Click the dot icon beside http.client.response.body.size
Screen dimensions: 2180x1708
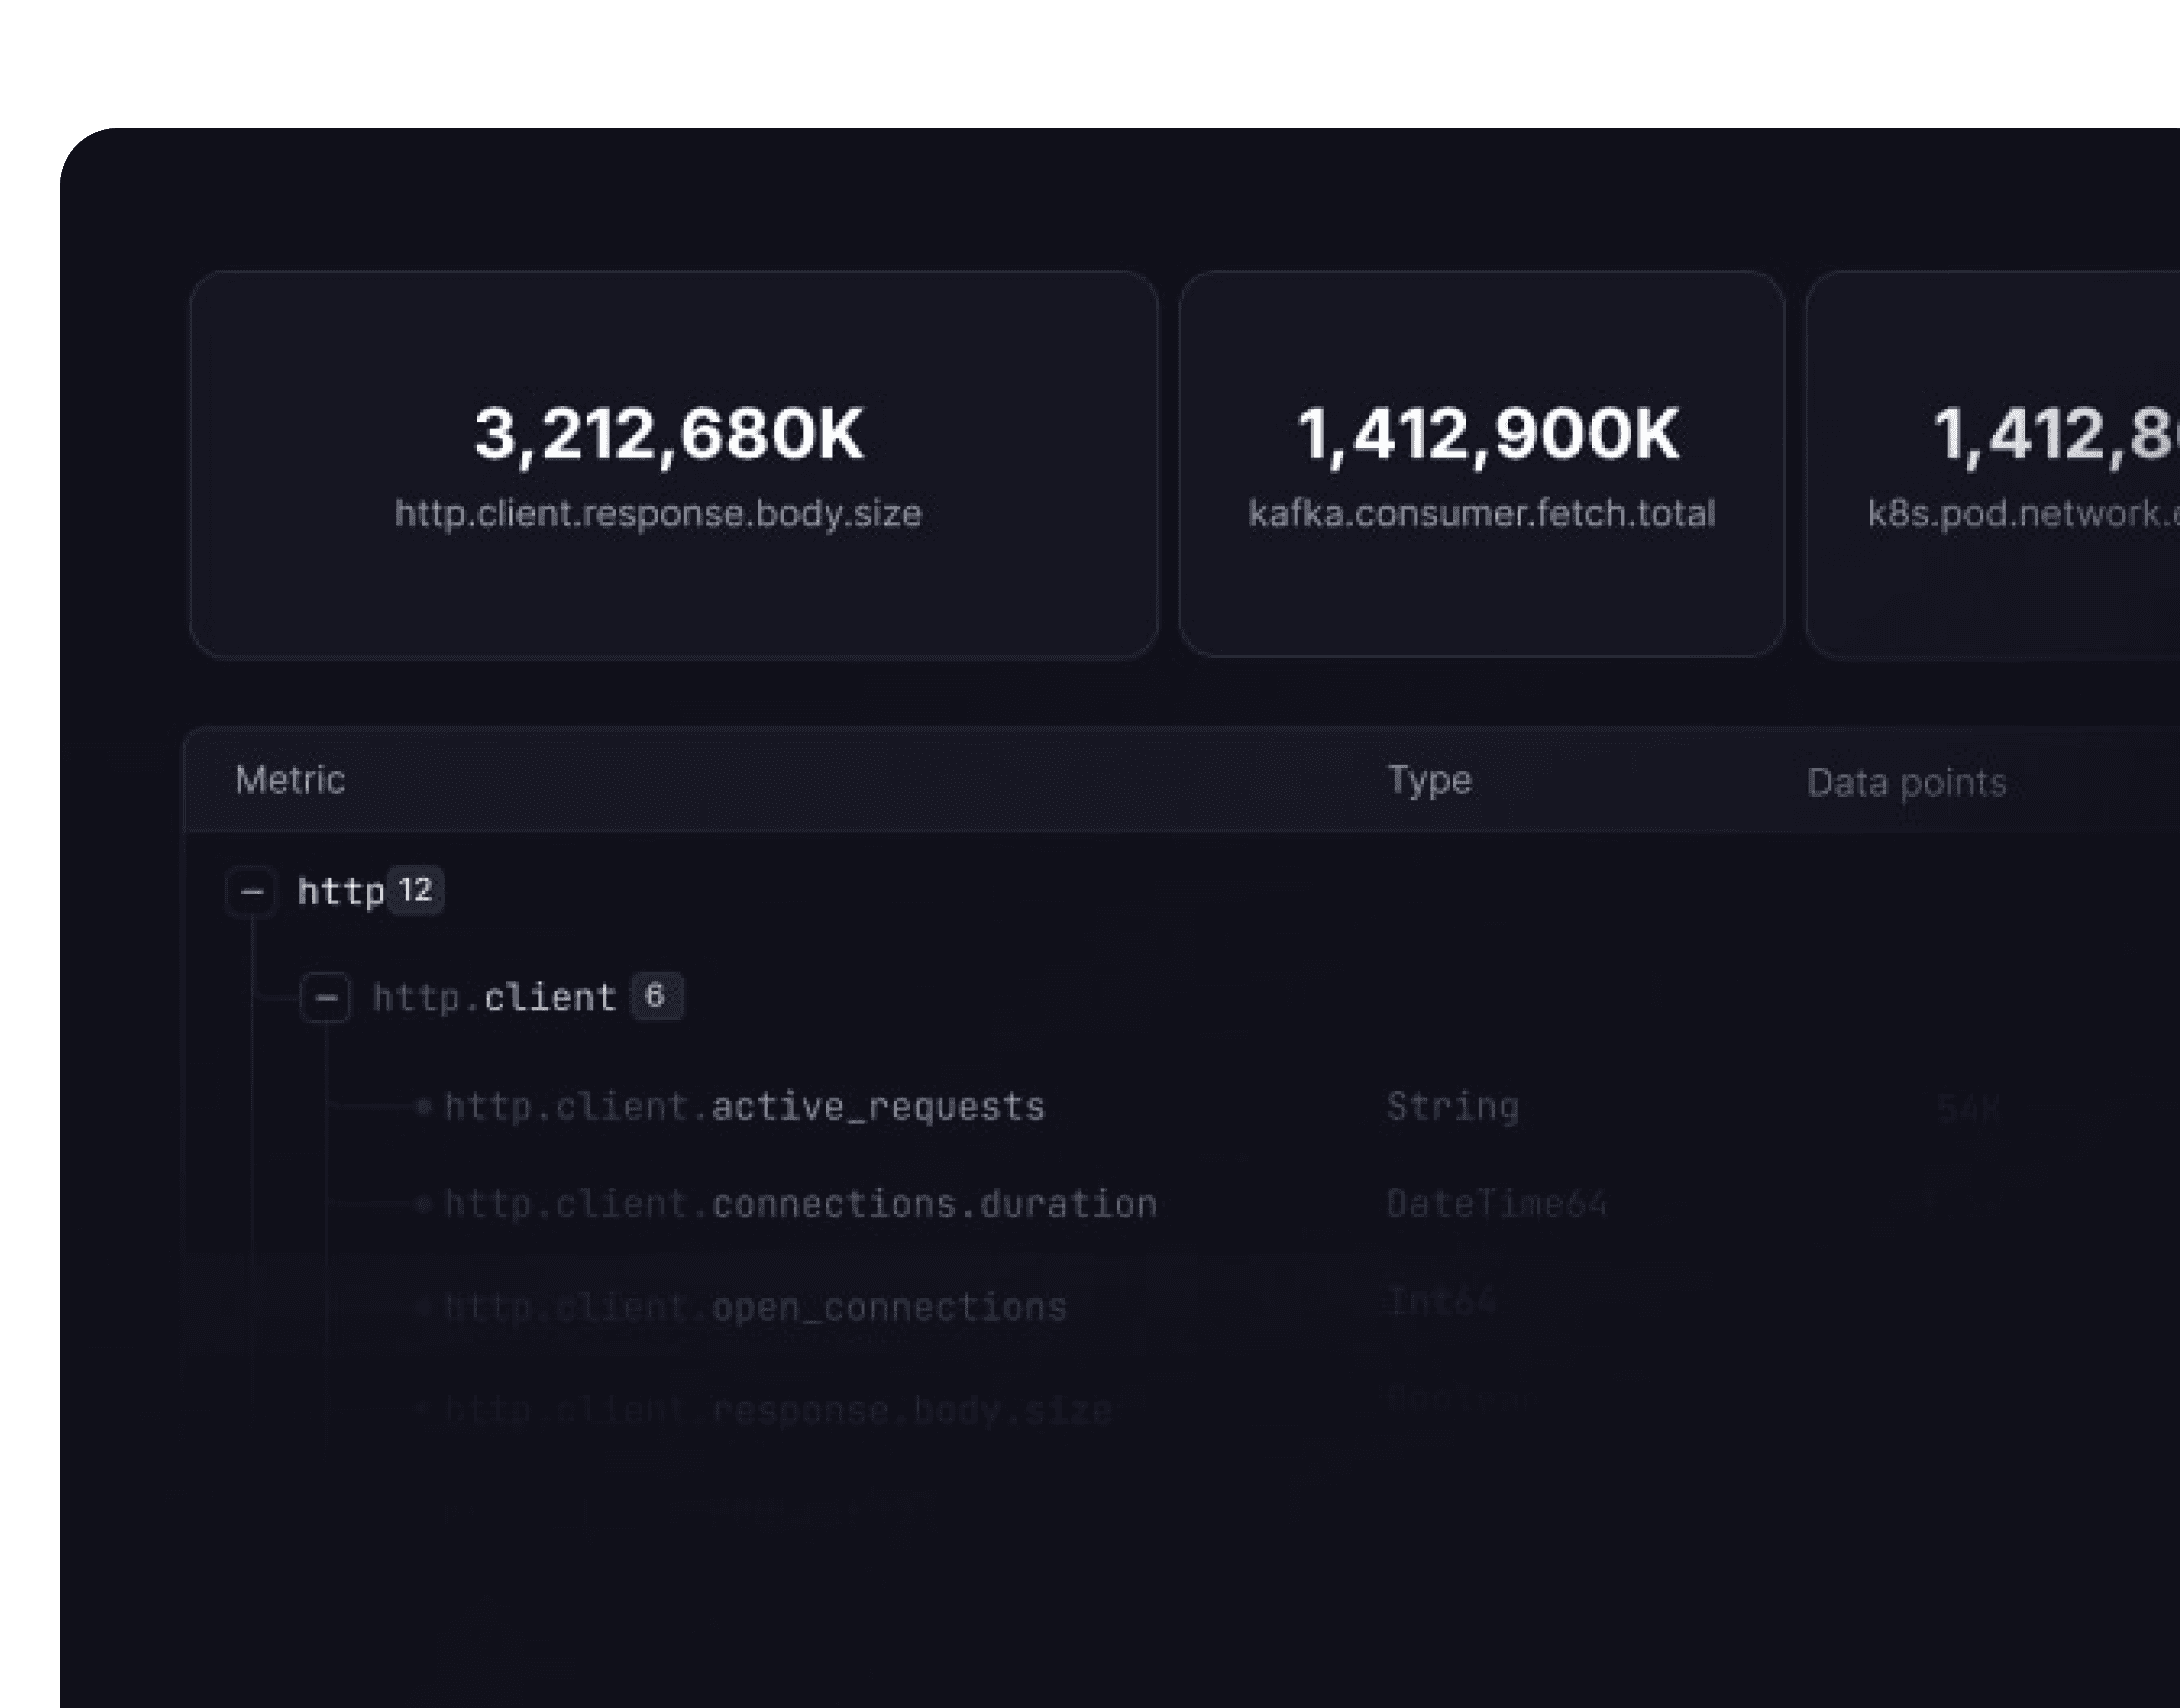424,1409
